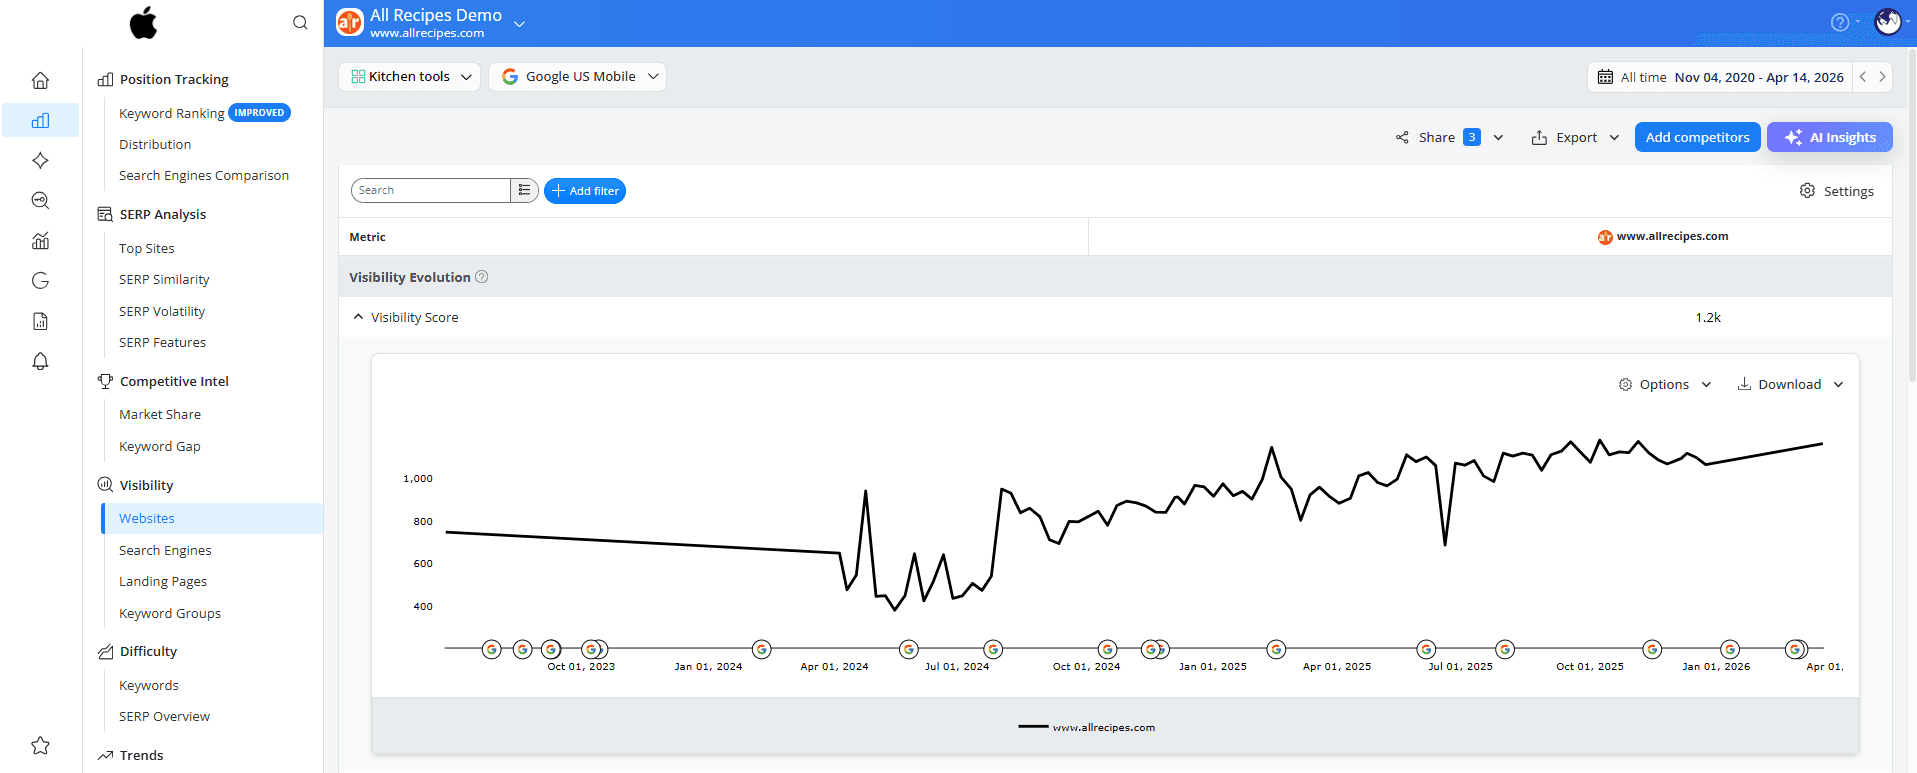Open chart Download dropdown
This screenshot has height=773, width=1917.
coord(1790,384)
